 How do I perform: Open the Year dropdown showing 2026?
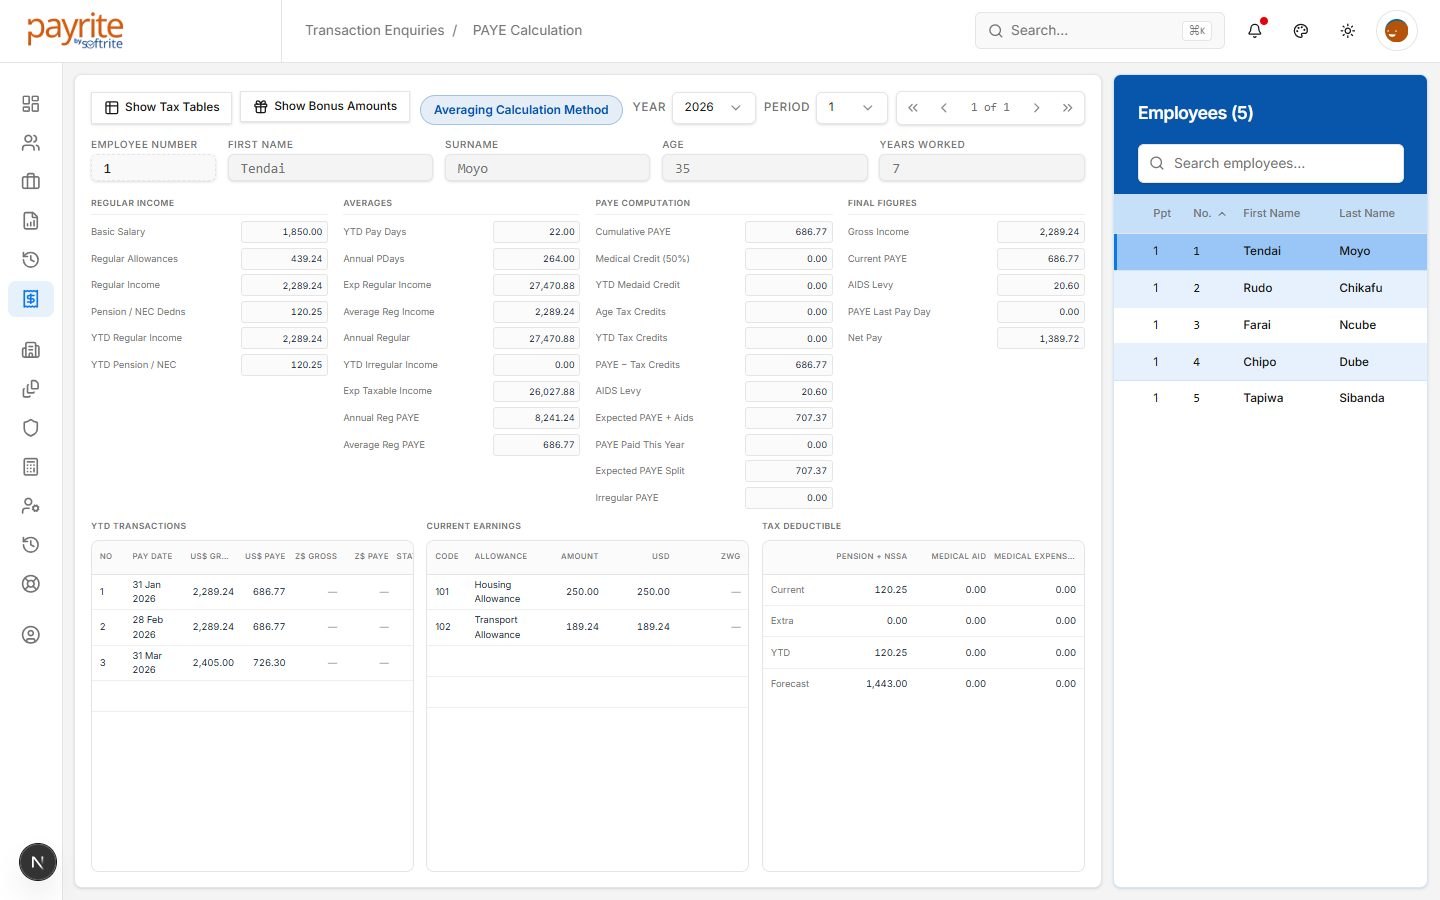click(713, 107)
